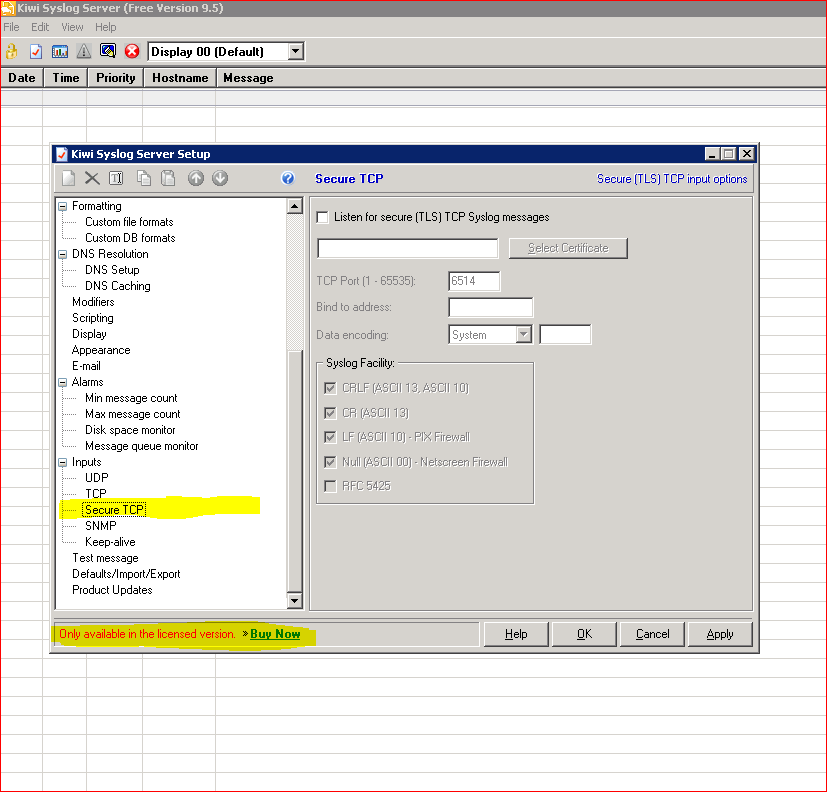
Task: Click the Bind to address field
Action: [491, 307]
